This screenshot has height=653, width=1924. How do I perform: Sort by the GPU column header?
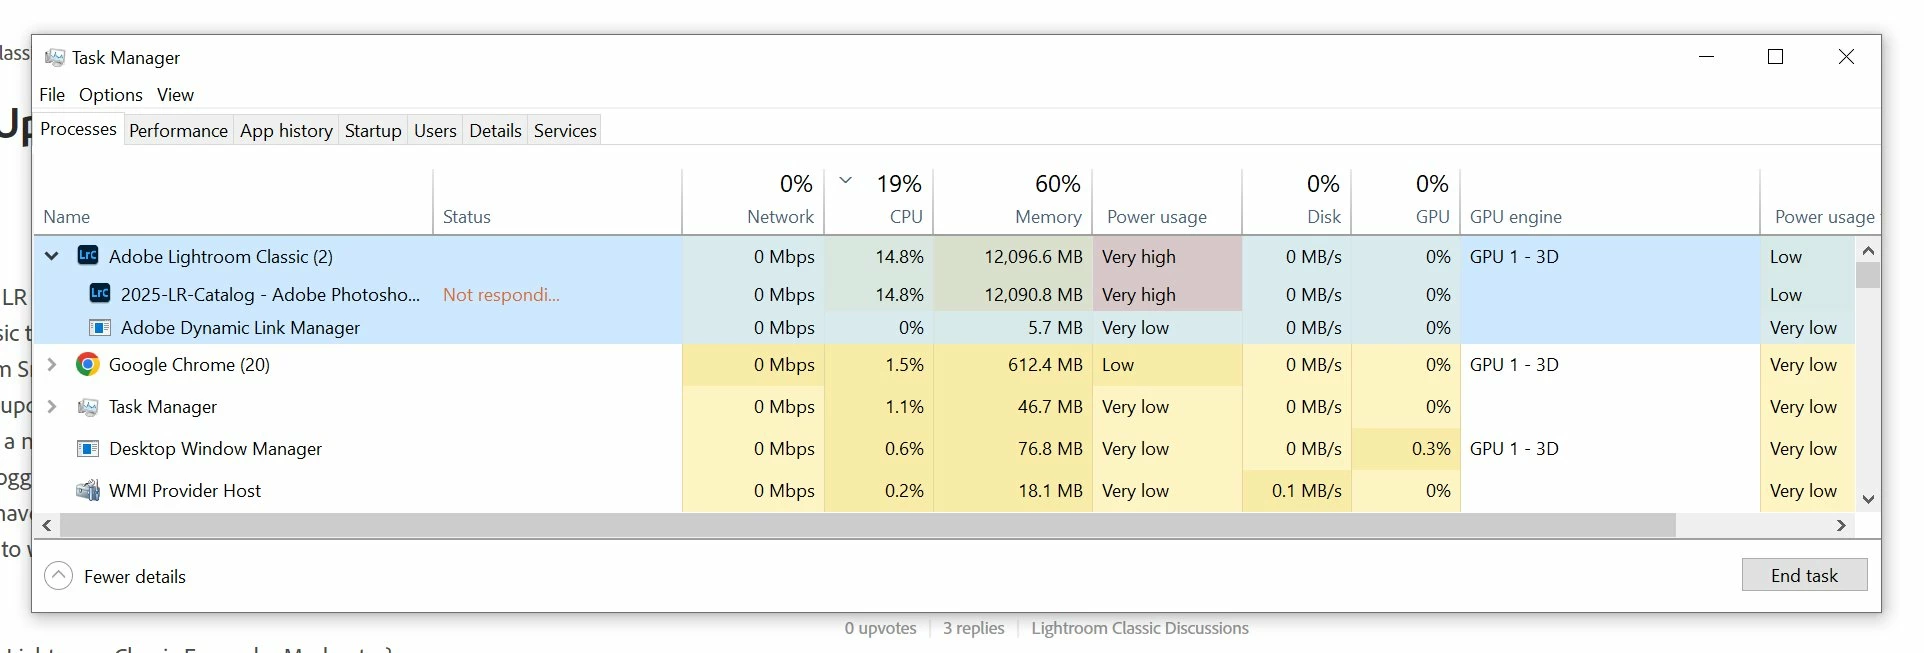[1406, 202]
